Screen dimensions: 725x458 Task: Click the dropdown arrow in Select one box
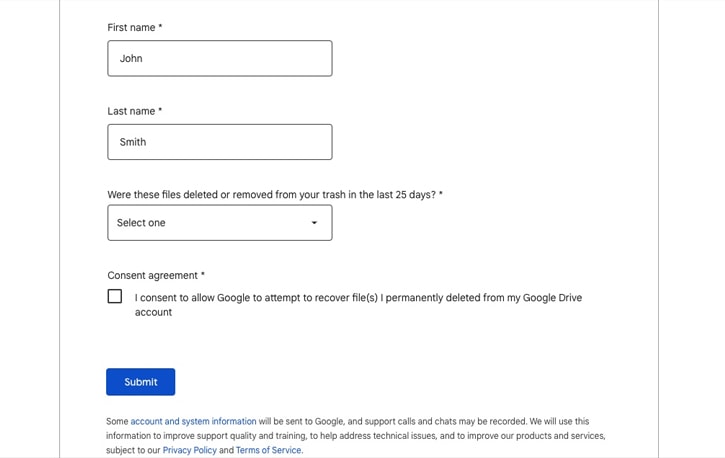(x=314, y=223)
